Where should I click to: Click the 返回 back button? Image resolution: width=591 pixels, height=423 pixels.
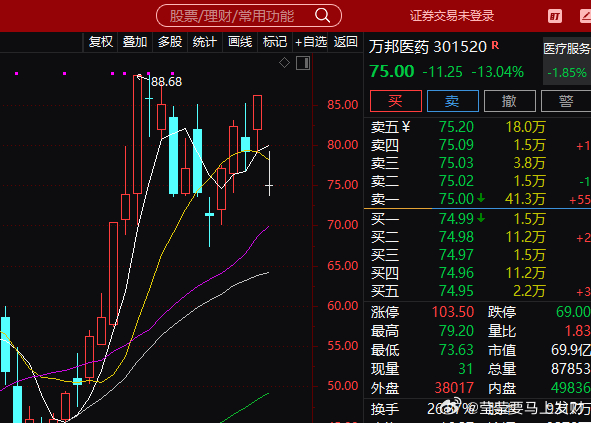point(345,41)
